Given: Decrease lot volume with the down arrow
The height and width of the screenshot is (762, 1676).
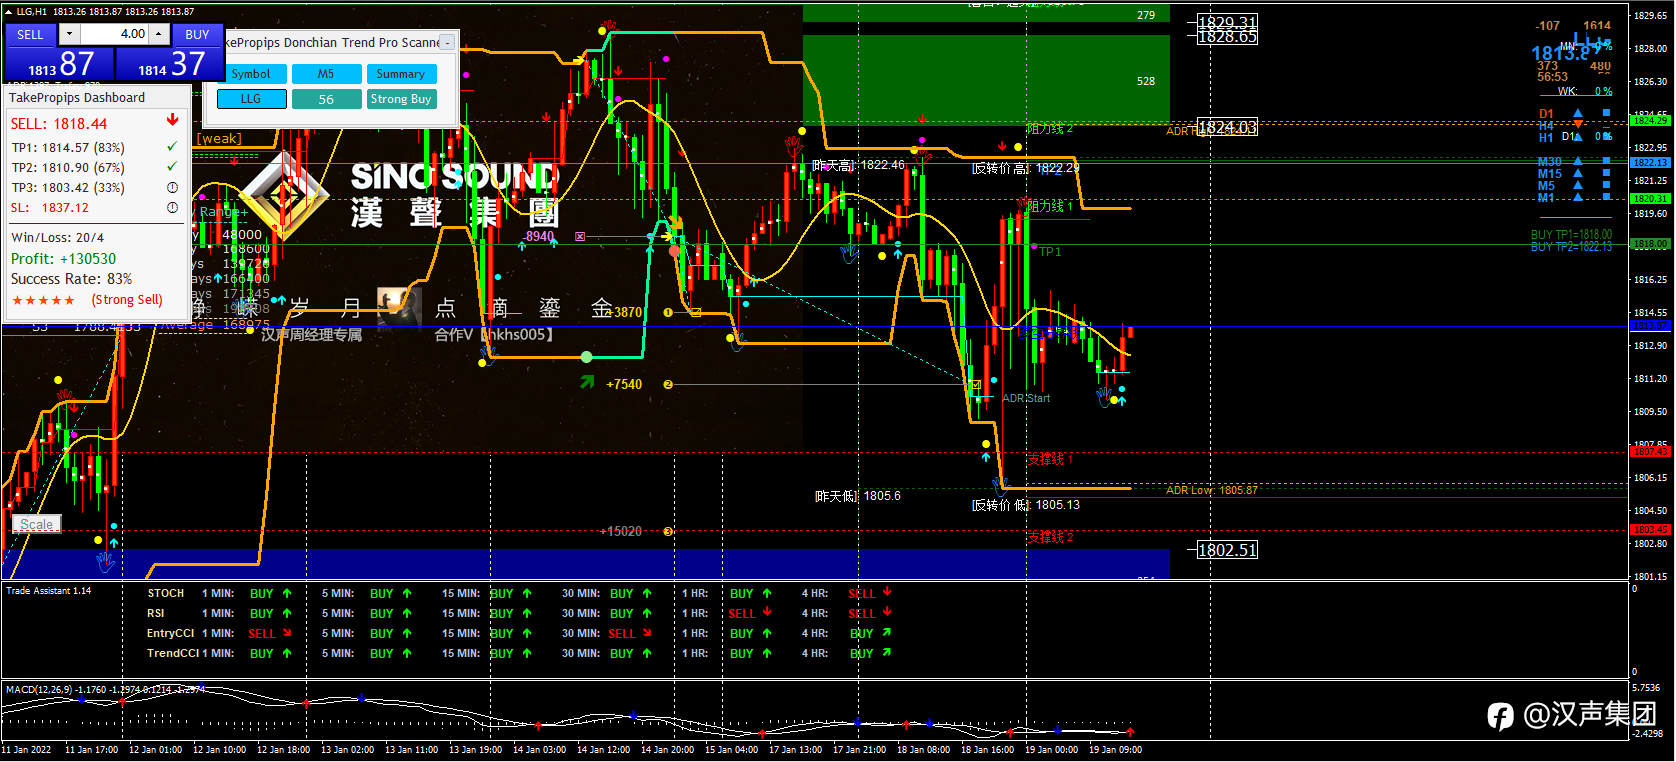Looking at the screenshot, I should pyautogui.click(x=69, y=34).
